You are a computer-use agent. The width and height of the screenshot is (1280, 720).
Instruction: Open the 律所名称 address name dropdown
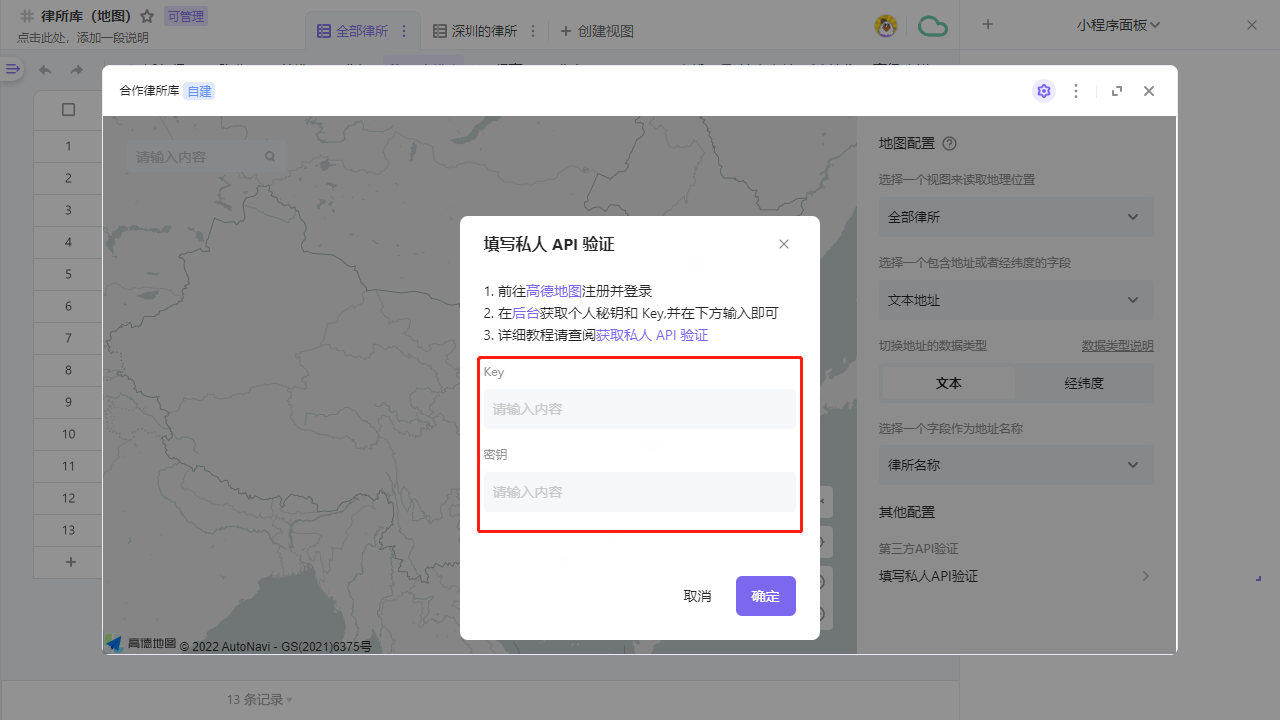1016,465
